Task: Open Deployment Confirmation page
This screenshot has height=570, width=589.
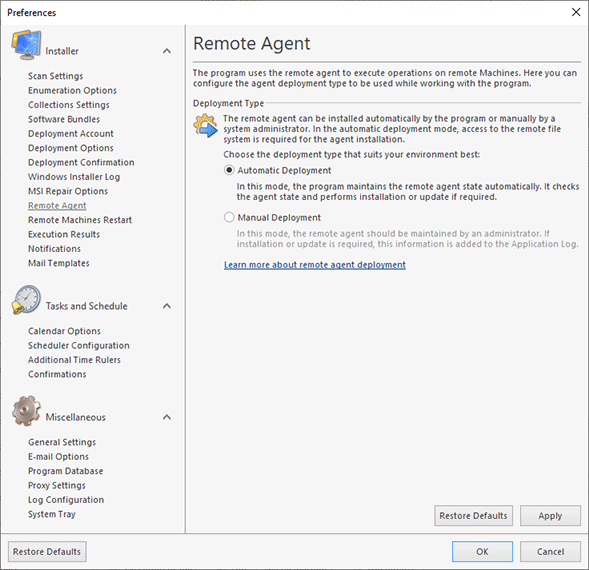Action: click(x=81, y=162)
